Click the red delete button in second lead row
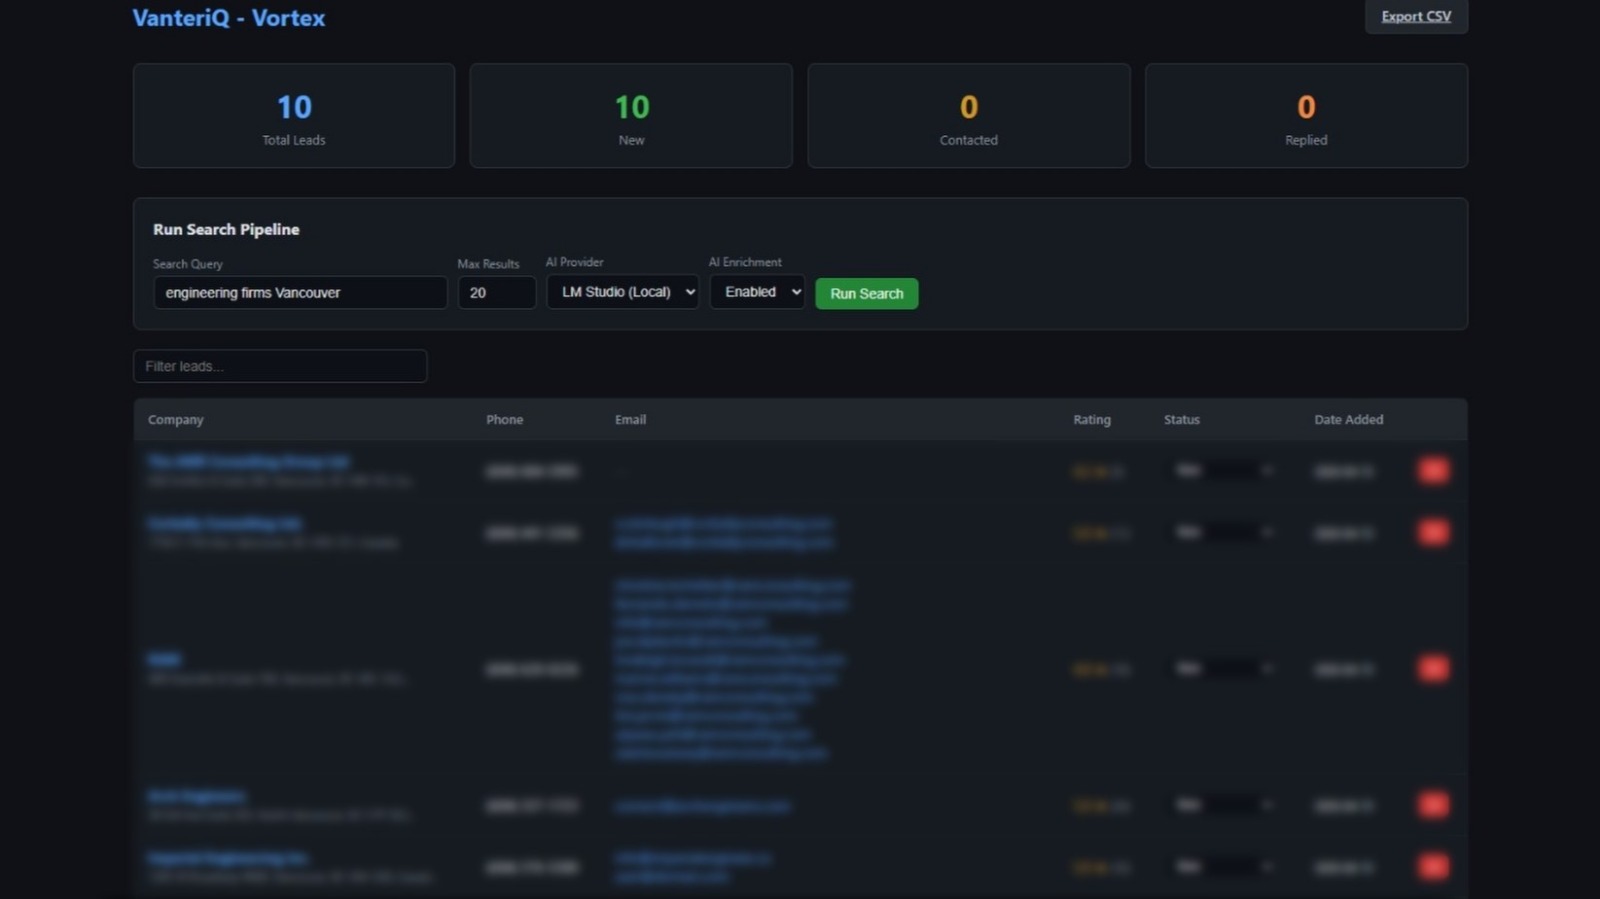The height and width of the screenshot is (899, 1600). 1433,533
